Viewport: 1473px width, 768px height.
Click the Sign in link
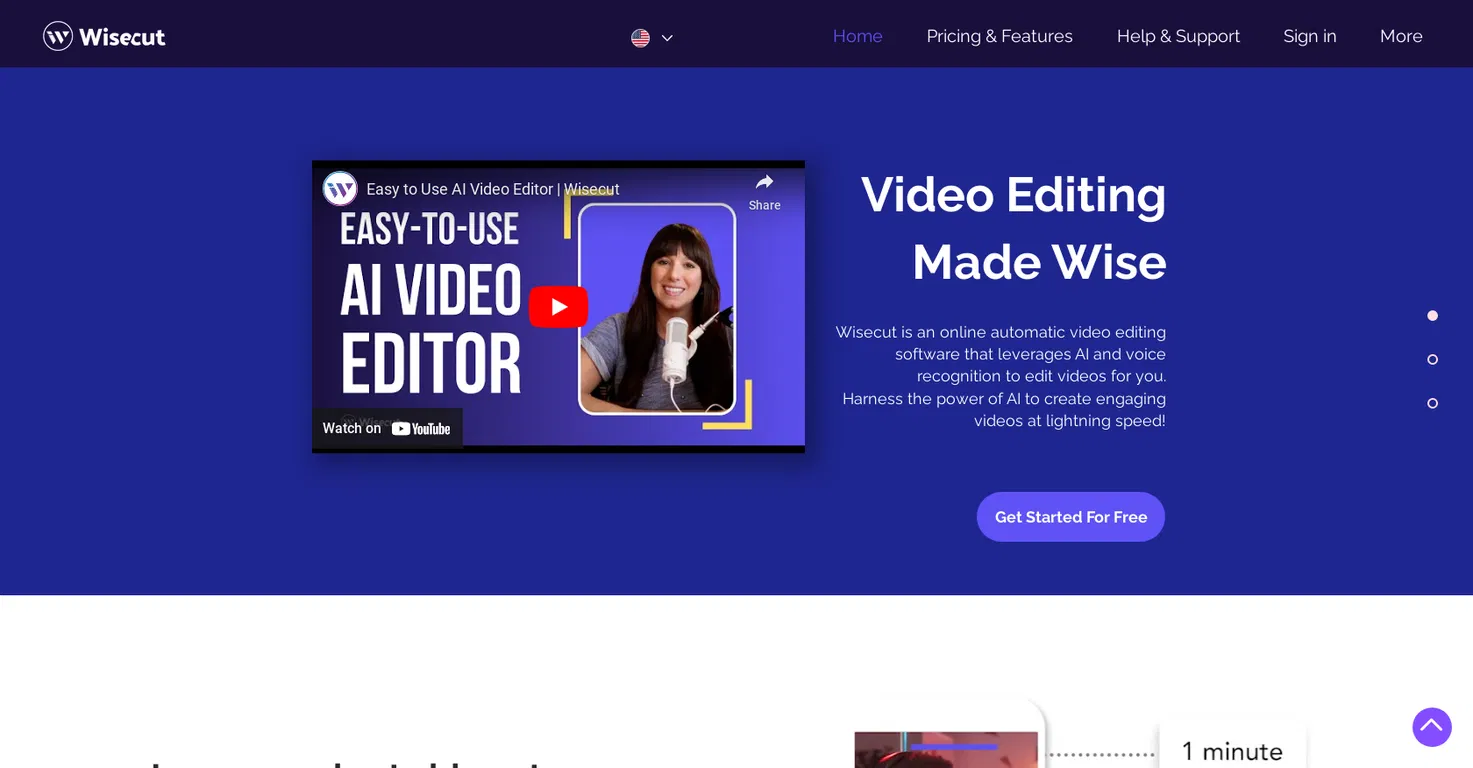click(x=1310, y=36)
